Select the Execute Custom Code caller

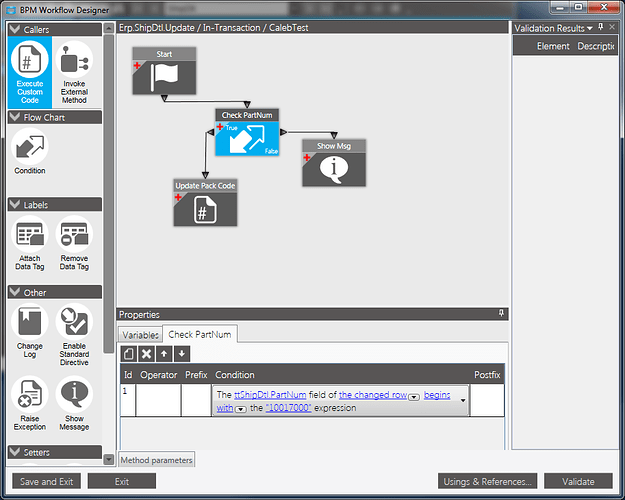(30, 73)
